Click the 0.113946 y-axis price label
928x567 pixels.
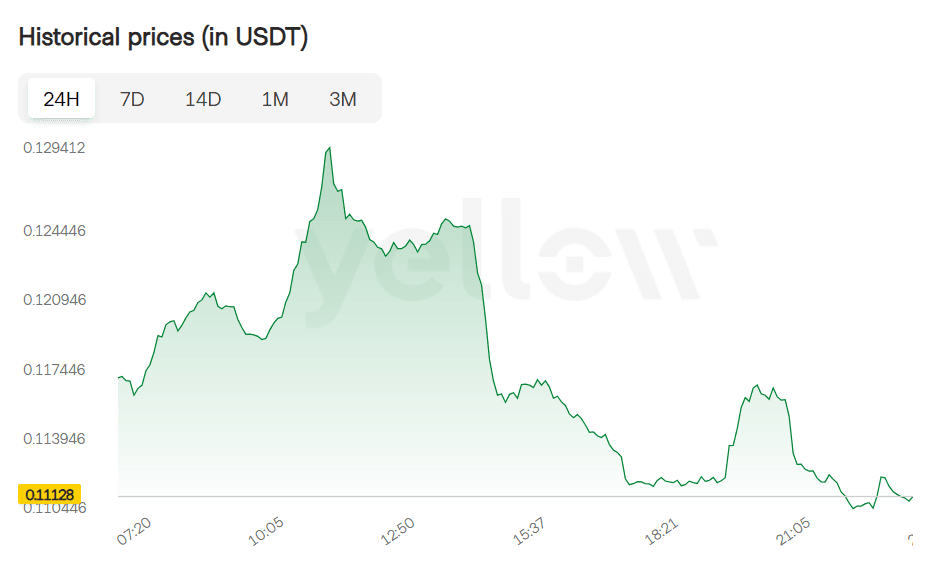click(54, 439)
